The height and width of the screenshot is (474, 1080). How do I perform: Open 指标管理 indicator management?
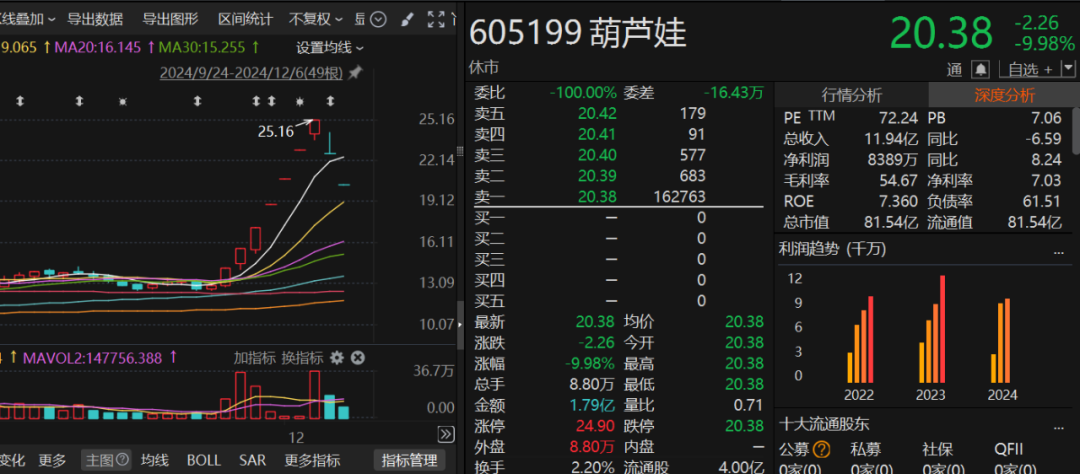pyautogui.click(x=409, y=460)
